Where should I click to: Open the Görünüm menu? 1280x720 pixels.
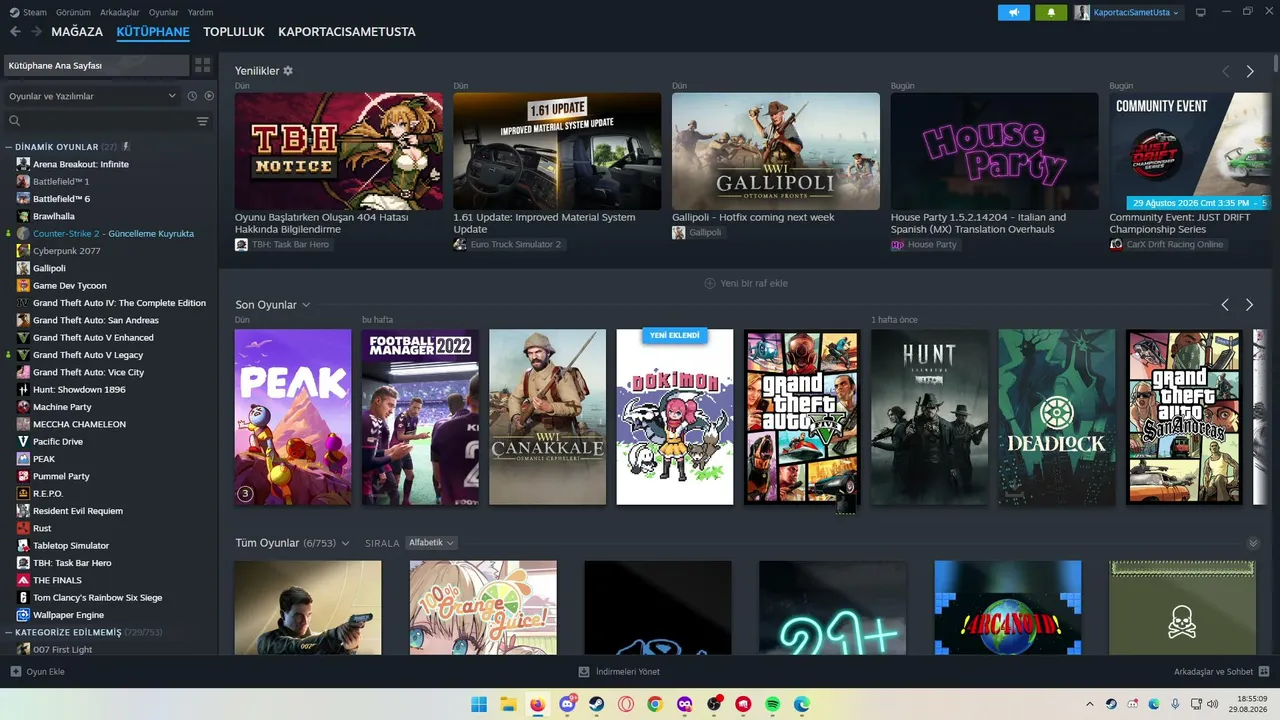[x=73, y=12]
